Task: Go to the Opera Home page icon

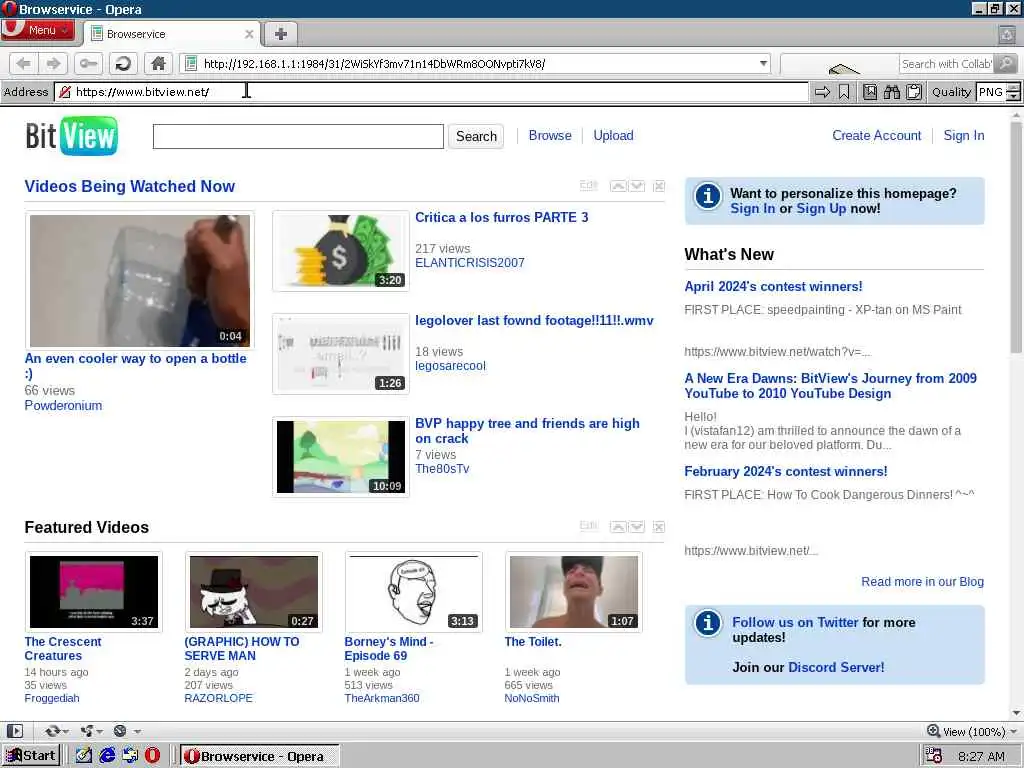Action: [158, 63]
